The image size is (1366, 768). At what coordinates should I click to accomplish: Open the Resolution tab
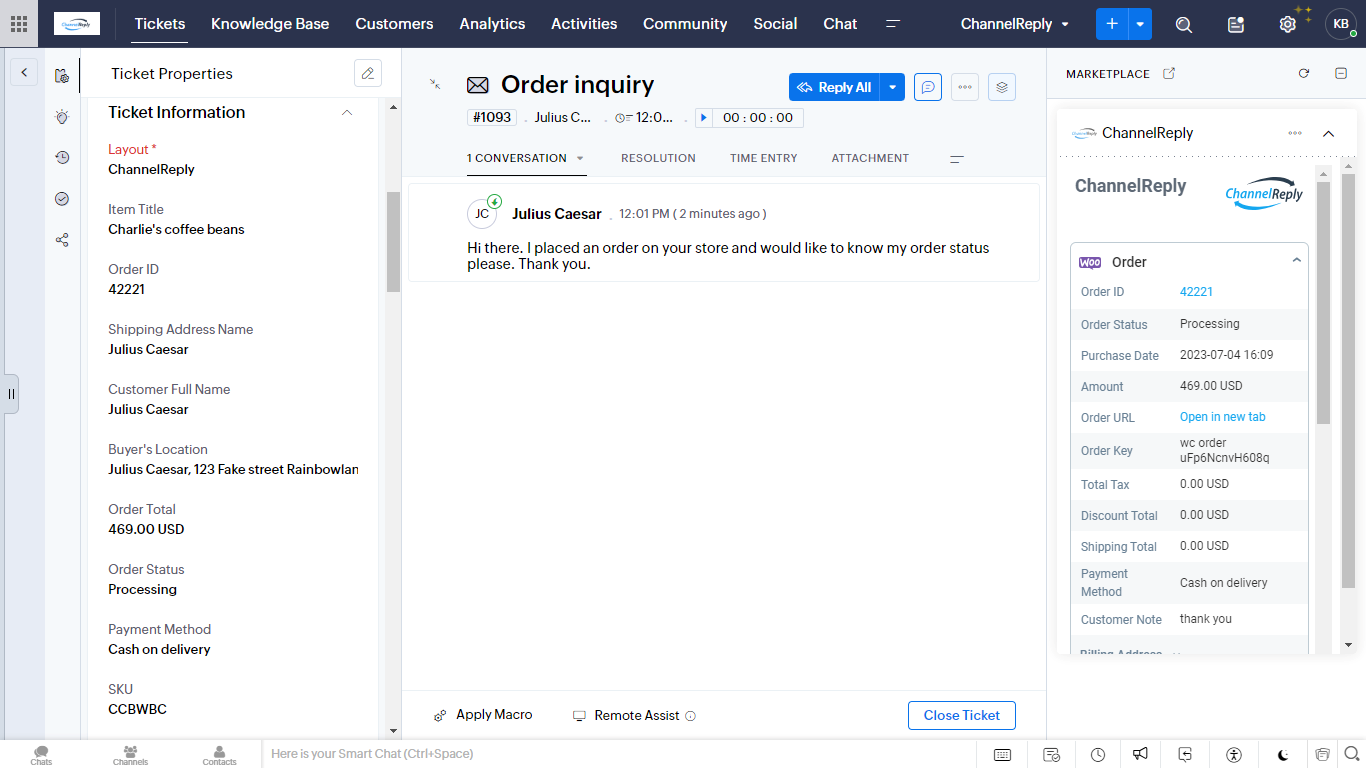click(x=658, y=158)
